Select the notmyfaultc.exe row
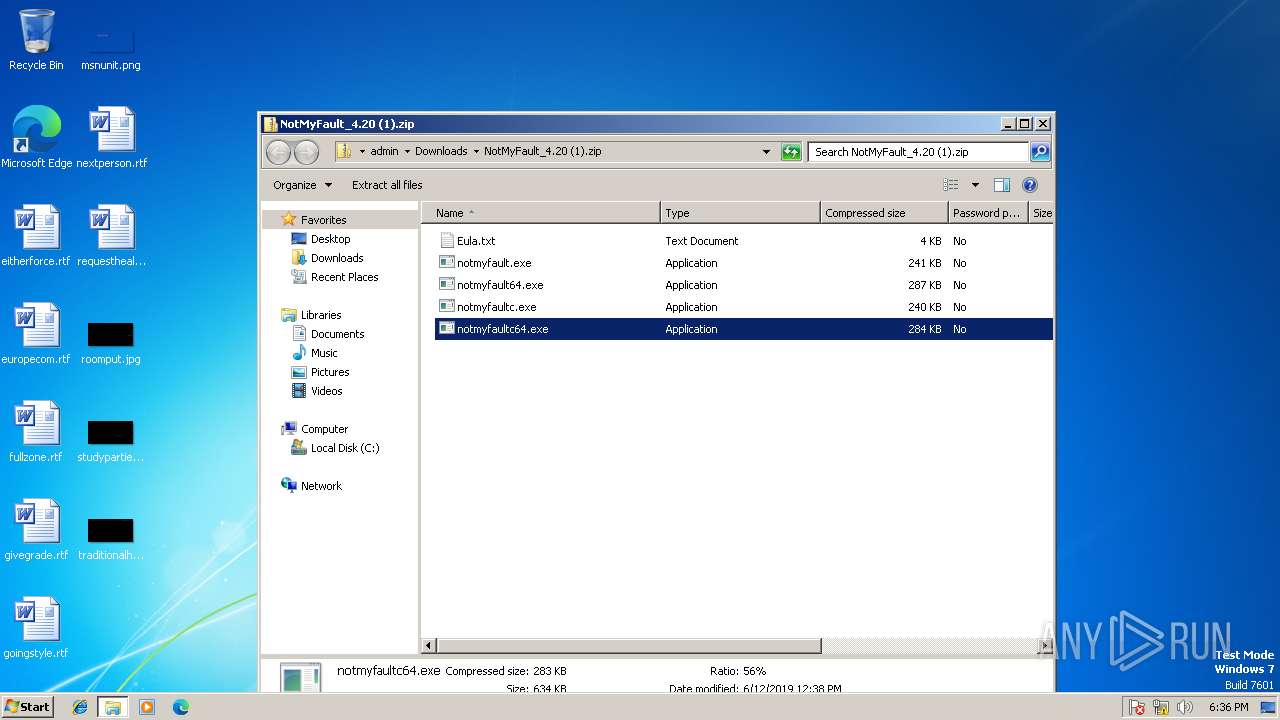This screenshot has height=720, width=1280. pyautogui.click(x=744, y=307)
